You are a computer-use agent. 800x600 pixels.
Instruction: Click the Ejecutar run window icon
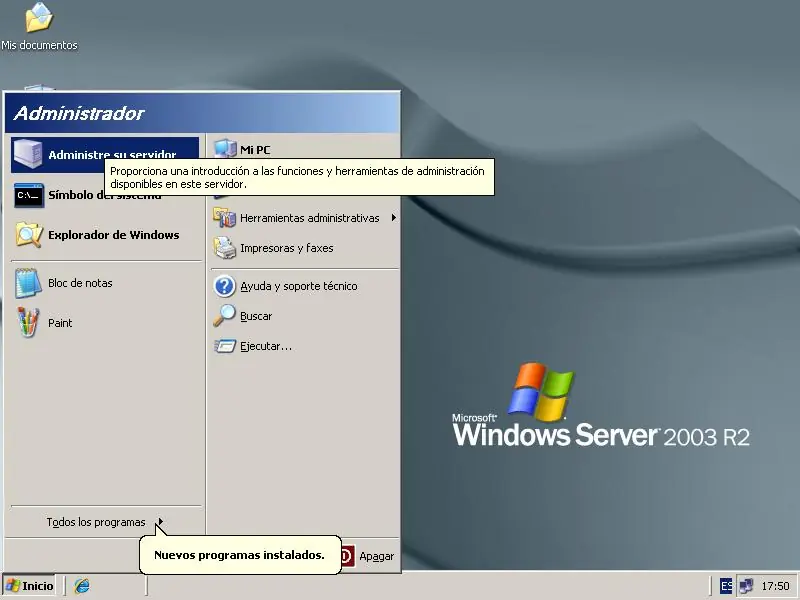(224, 346)
